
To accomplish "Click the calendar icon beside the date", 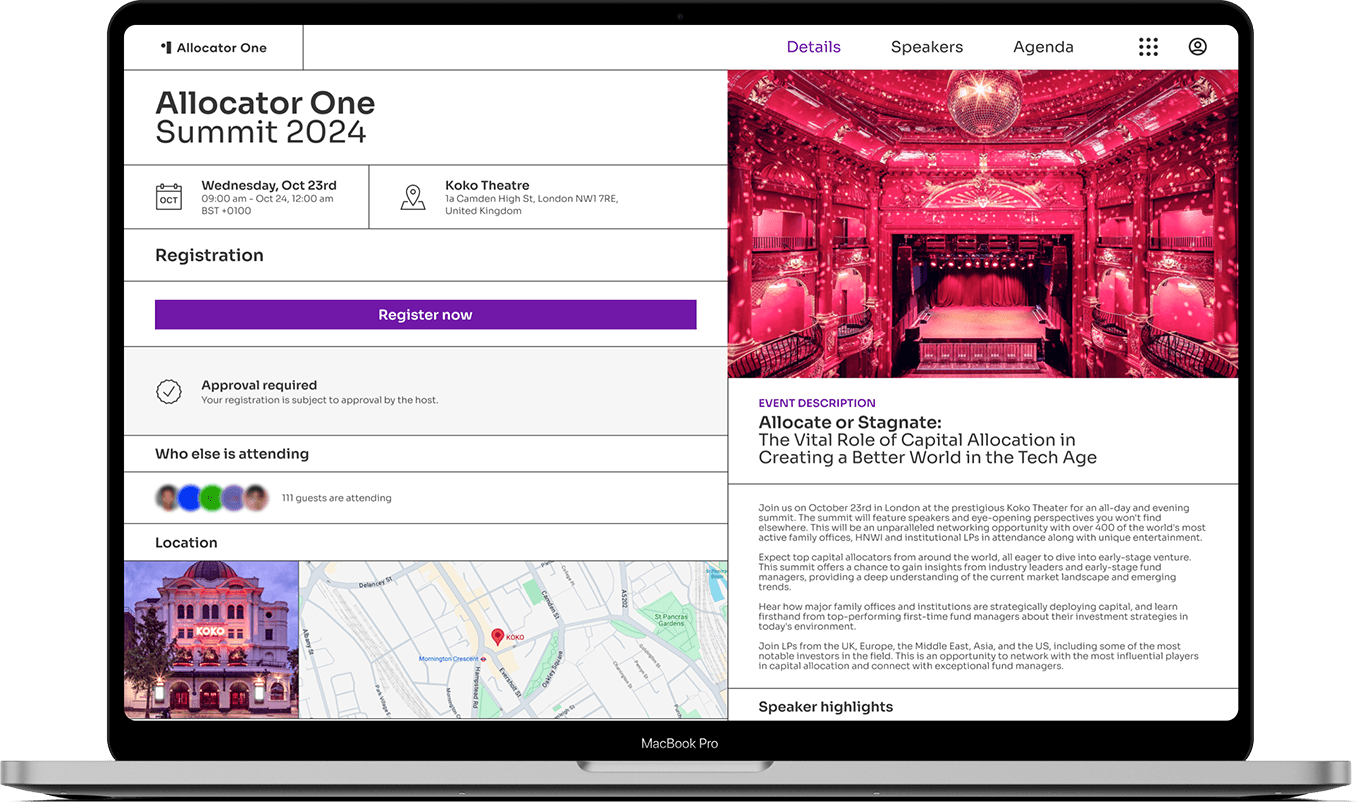I will point(169,197).
